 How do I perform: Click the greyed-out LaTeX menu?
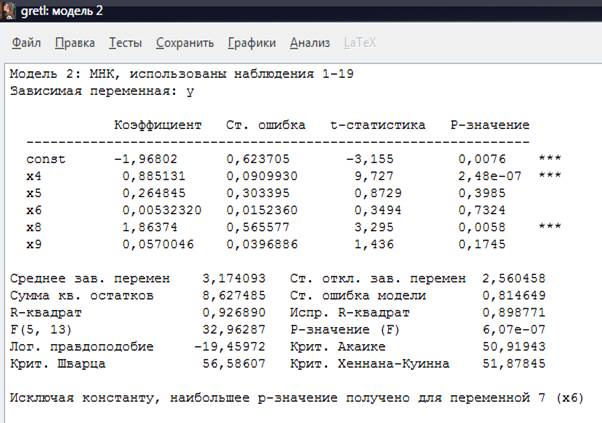point(360,43)
